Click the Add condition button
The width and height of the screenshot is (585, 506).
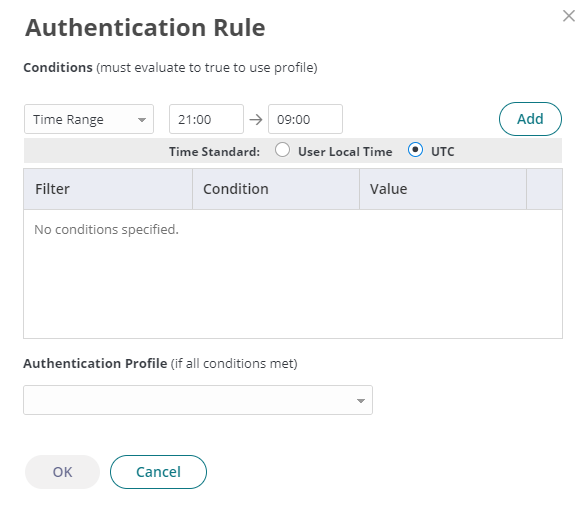click(x=530, y=119)
